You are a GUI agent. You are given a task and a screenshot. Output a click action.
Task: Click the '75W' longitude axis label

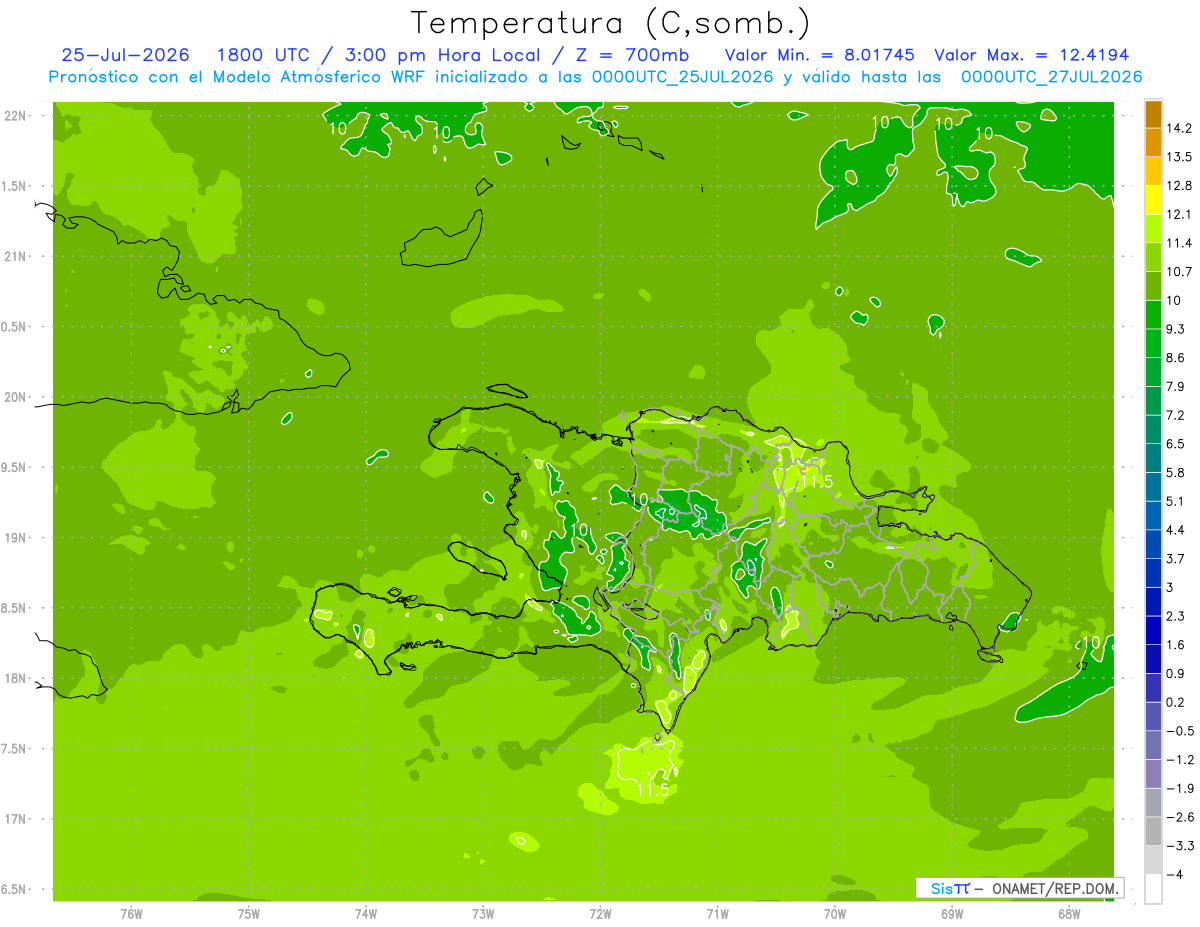coord(249,914)
